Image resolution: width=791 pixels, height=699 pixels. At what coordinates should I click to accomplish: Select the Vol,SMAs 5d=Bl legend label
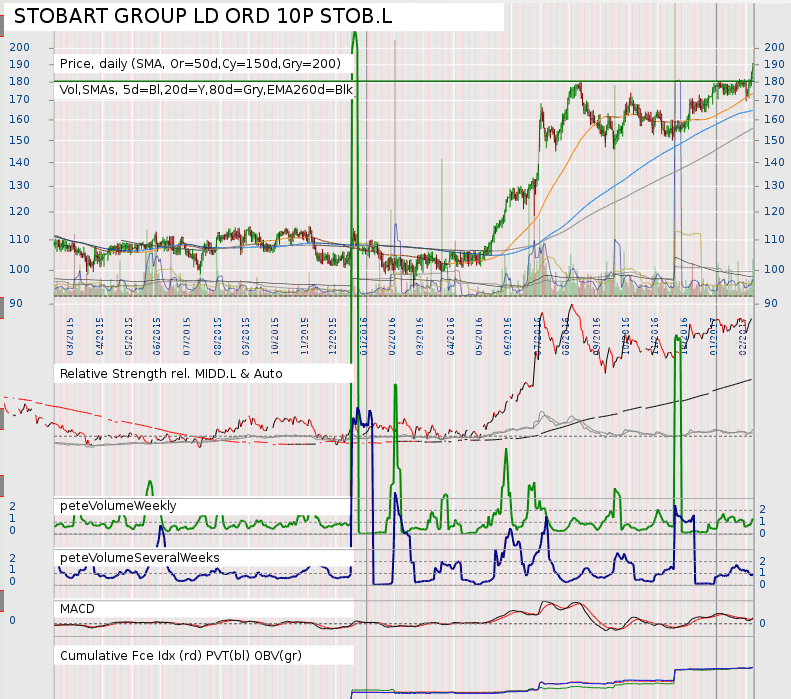pos(206,90)
